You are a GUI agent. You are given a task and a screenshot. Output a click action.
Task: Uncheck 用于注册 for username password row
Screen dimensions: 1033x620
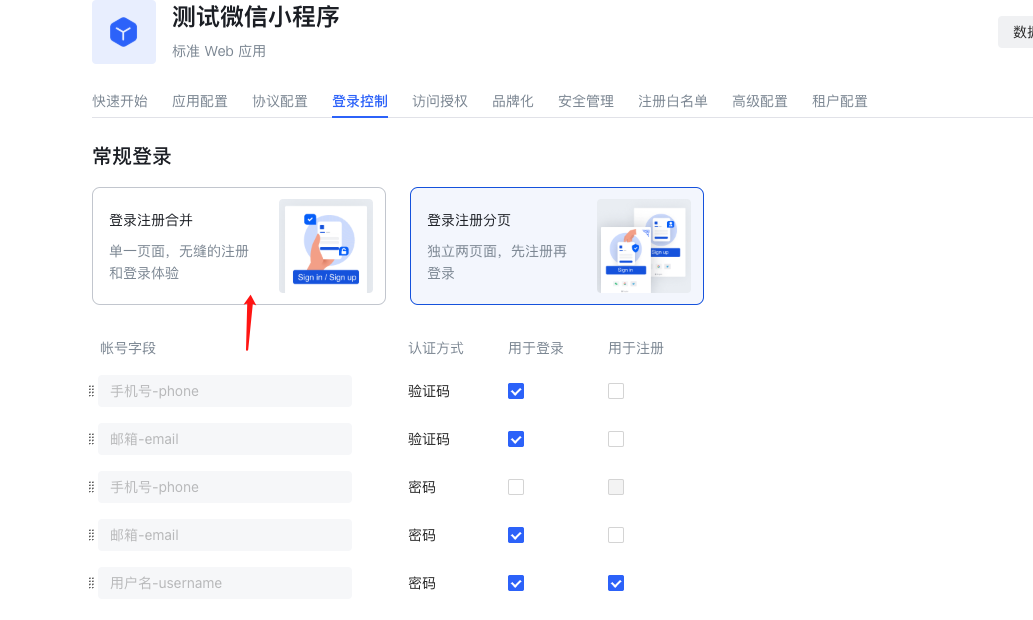(x=616, y=583)
